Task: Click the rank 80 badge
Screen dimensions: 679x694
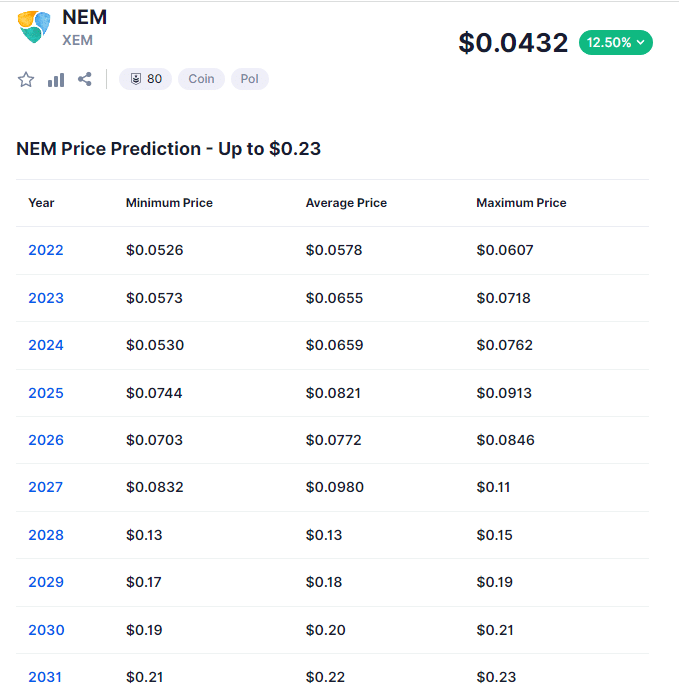Action: 146,79
